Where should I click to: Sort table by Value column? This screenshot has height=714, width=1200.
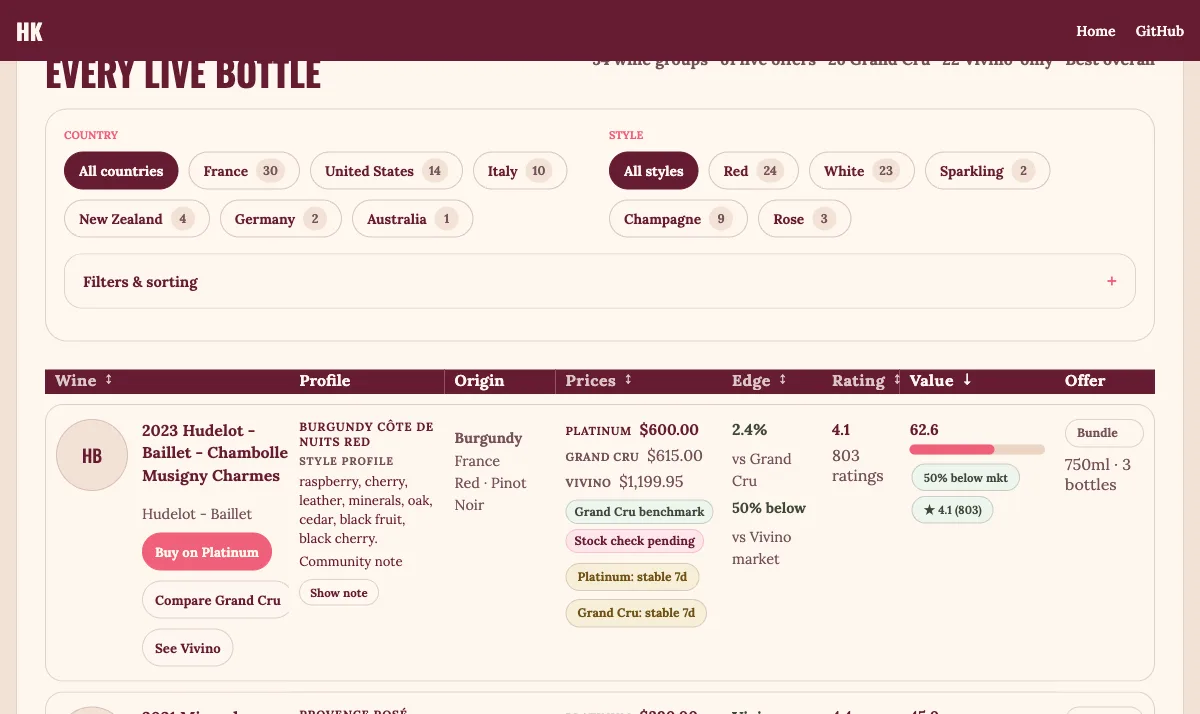tap(941, 380)
